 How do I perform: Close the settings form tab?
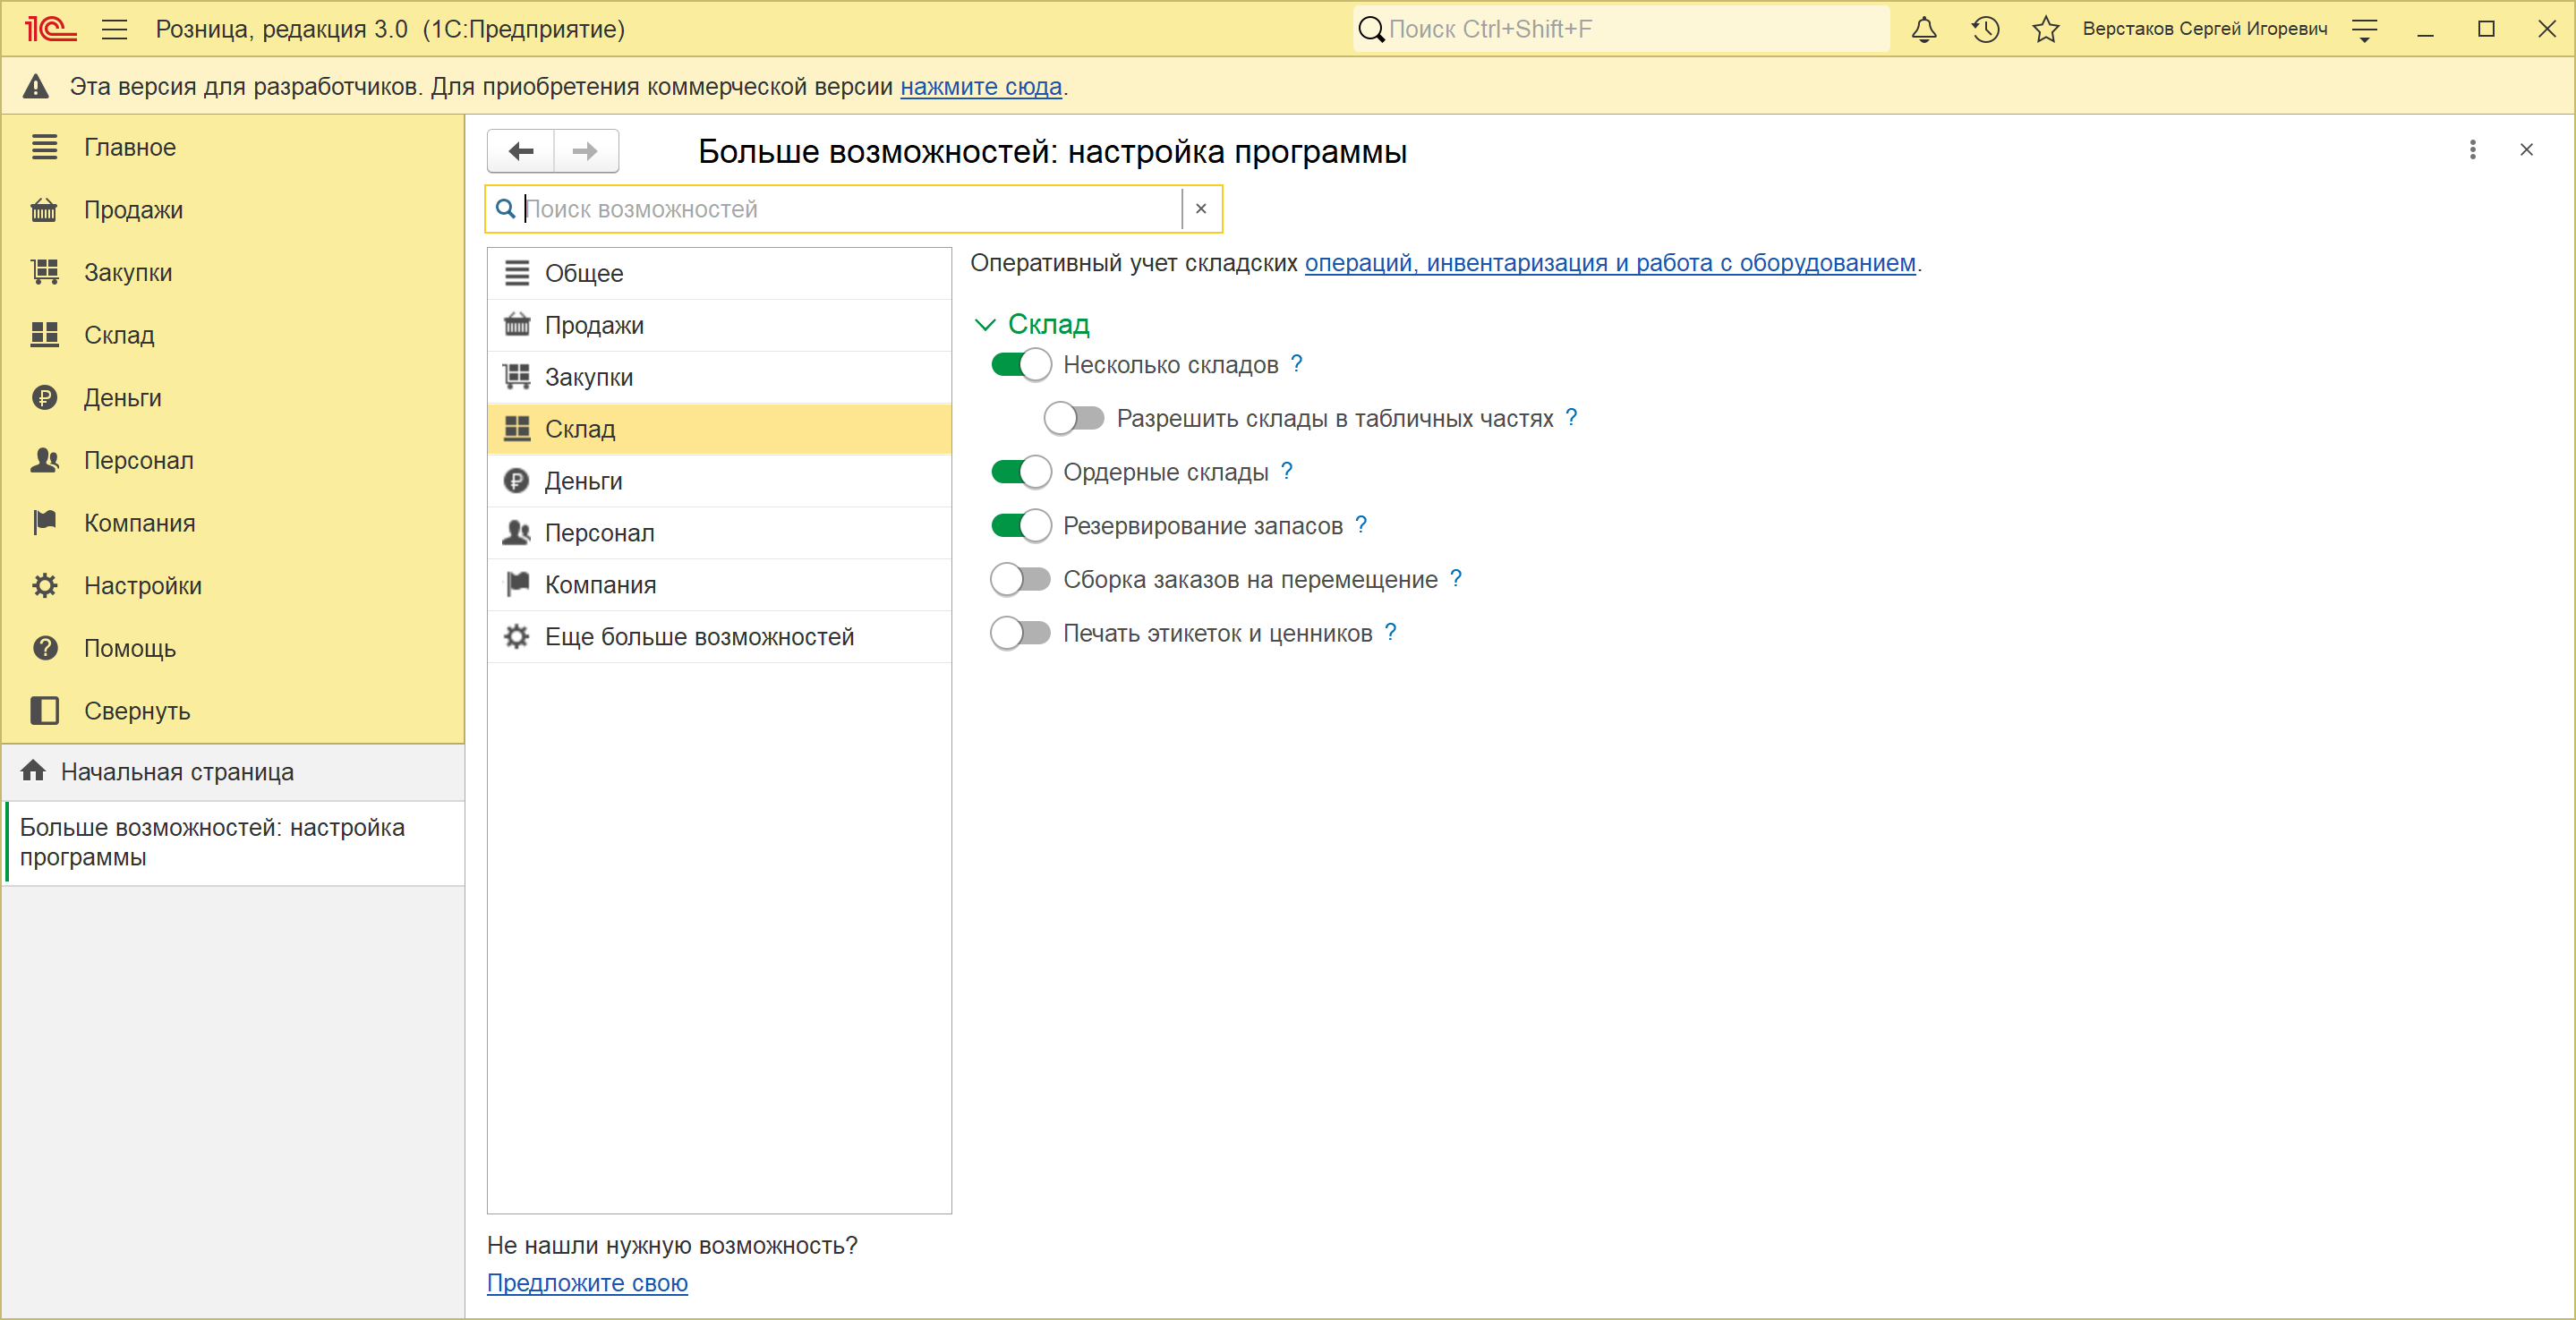(2526, 150)
